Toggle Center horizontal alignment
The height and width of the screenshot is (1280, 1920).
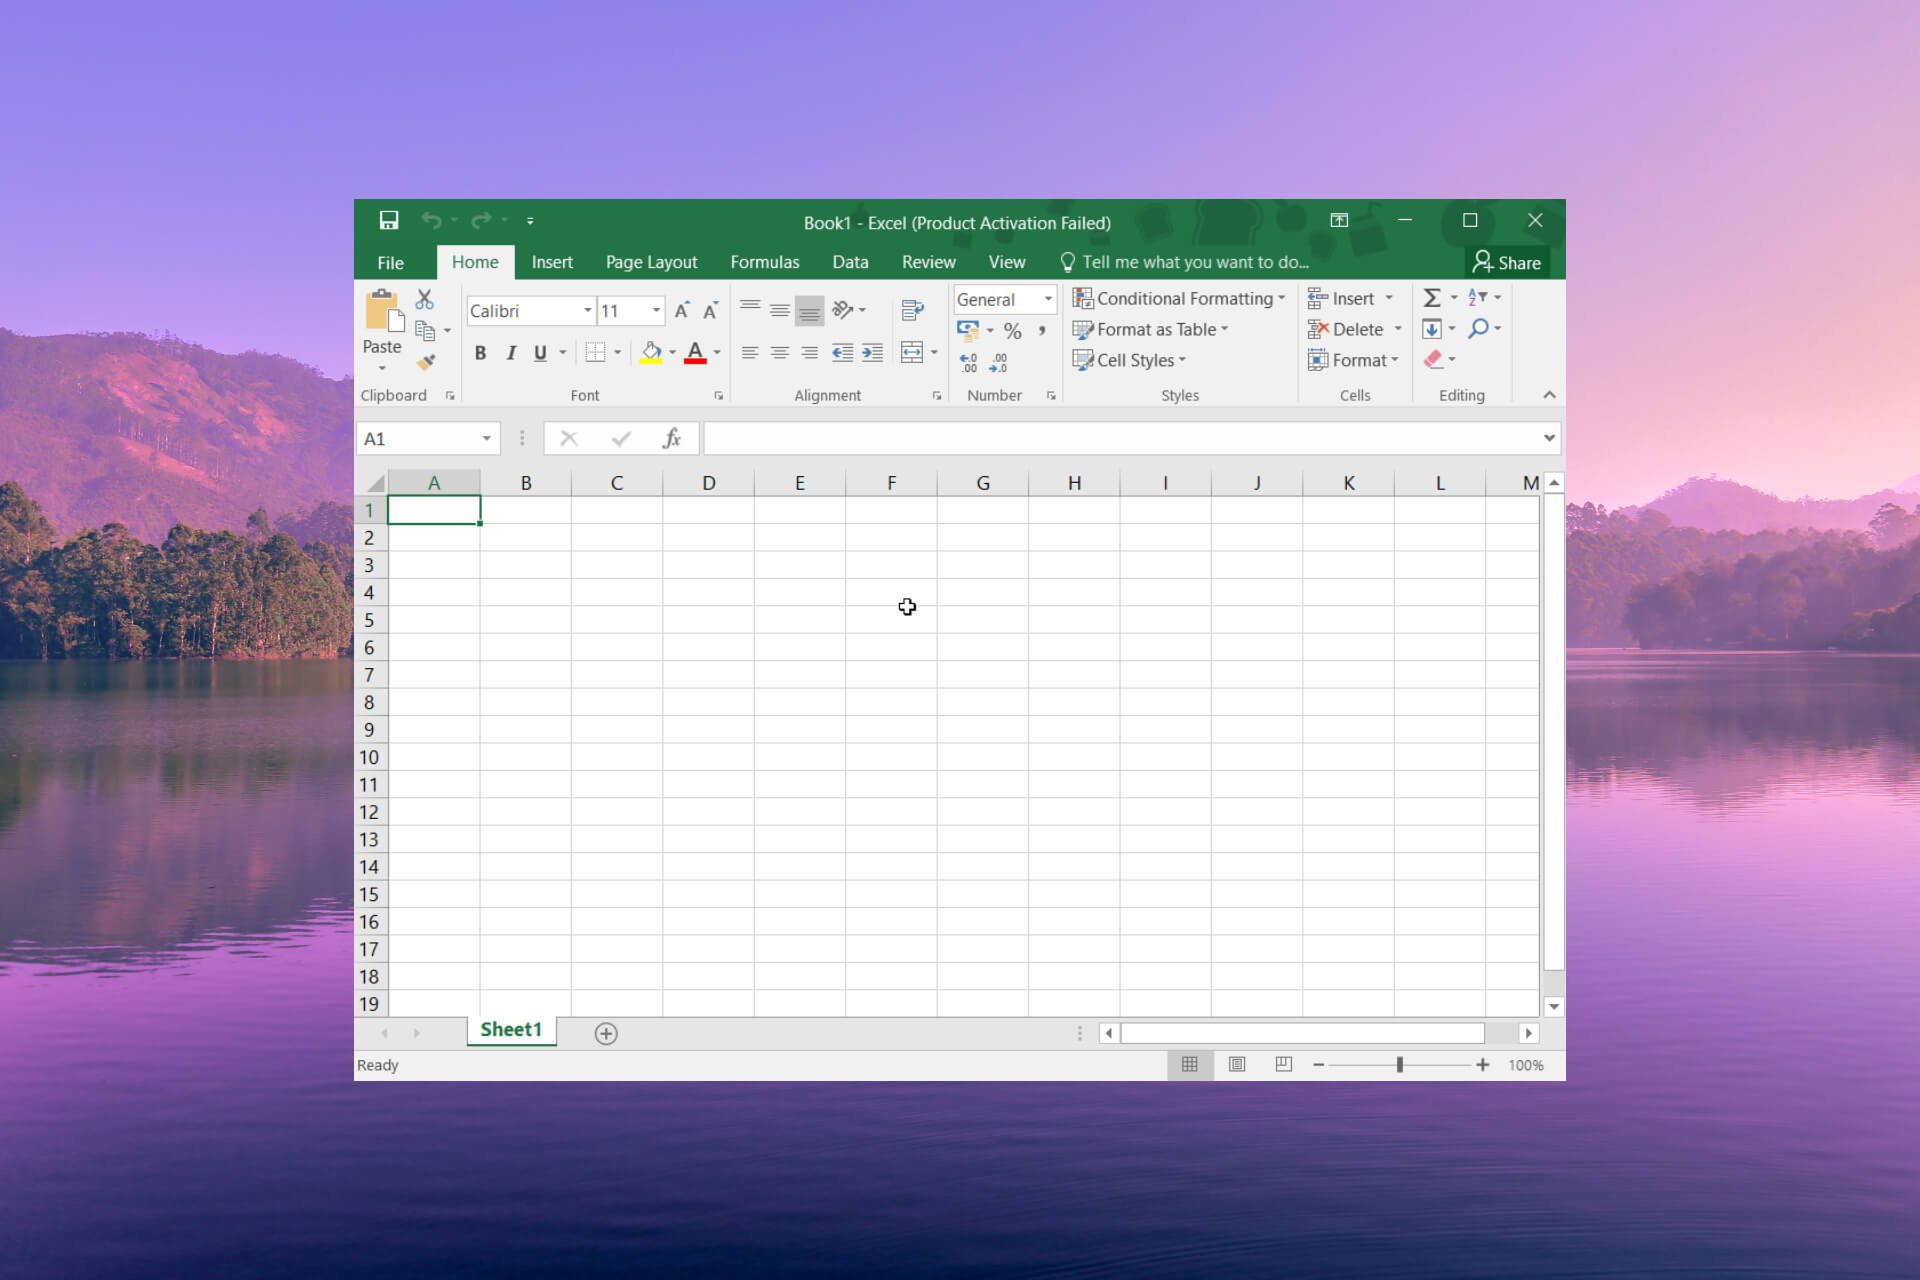coord(780,352)
